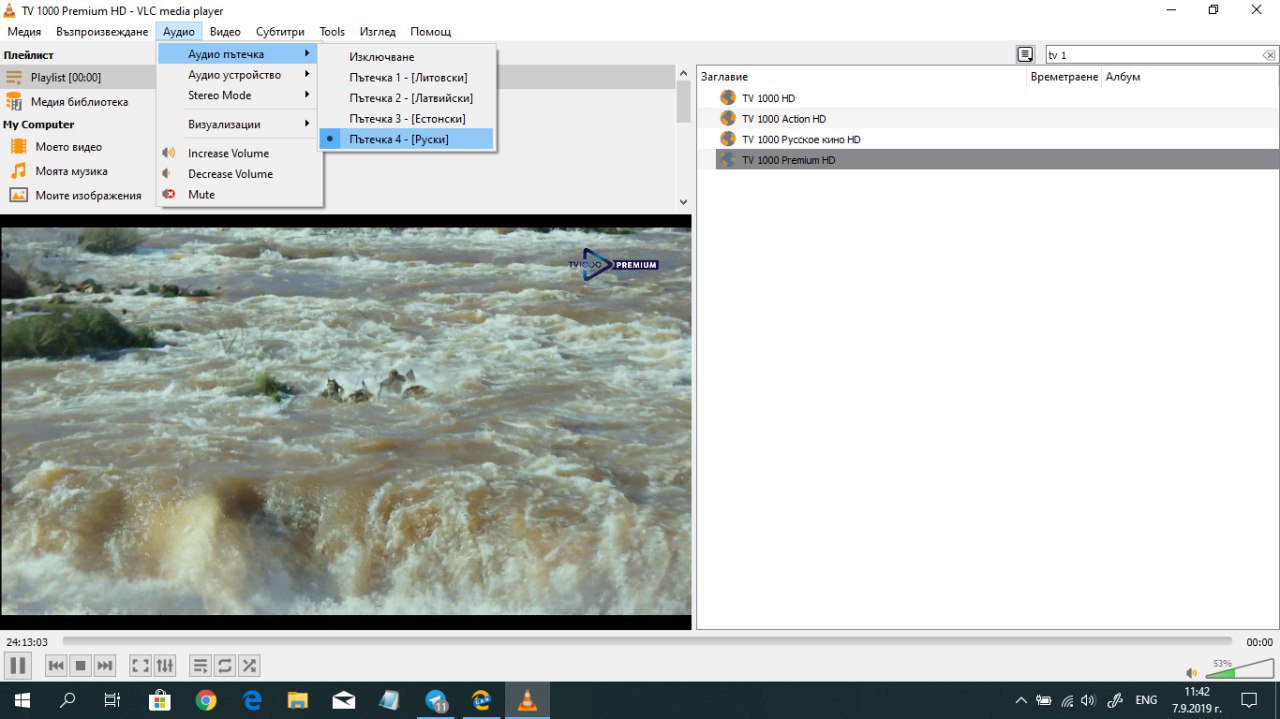This screenshot has height=719, width=1280.
Task: Expand Аудио устройство submenu
Action: click(239, 74)
